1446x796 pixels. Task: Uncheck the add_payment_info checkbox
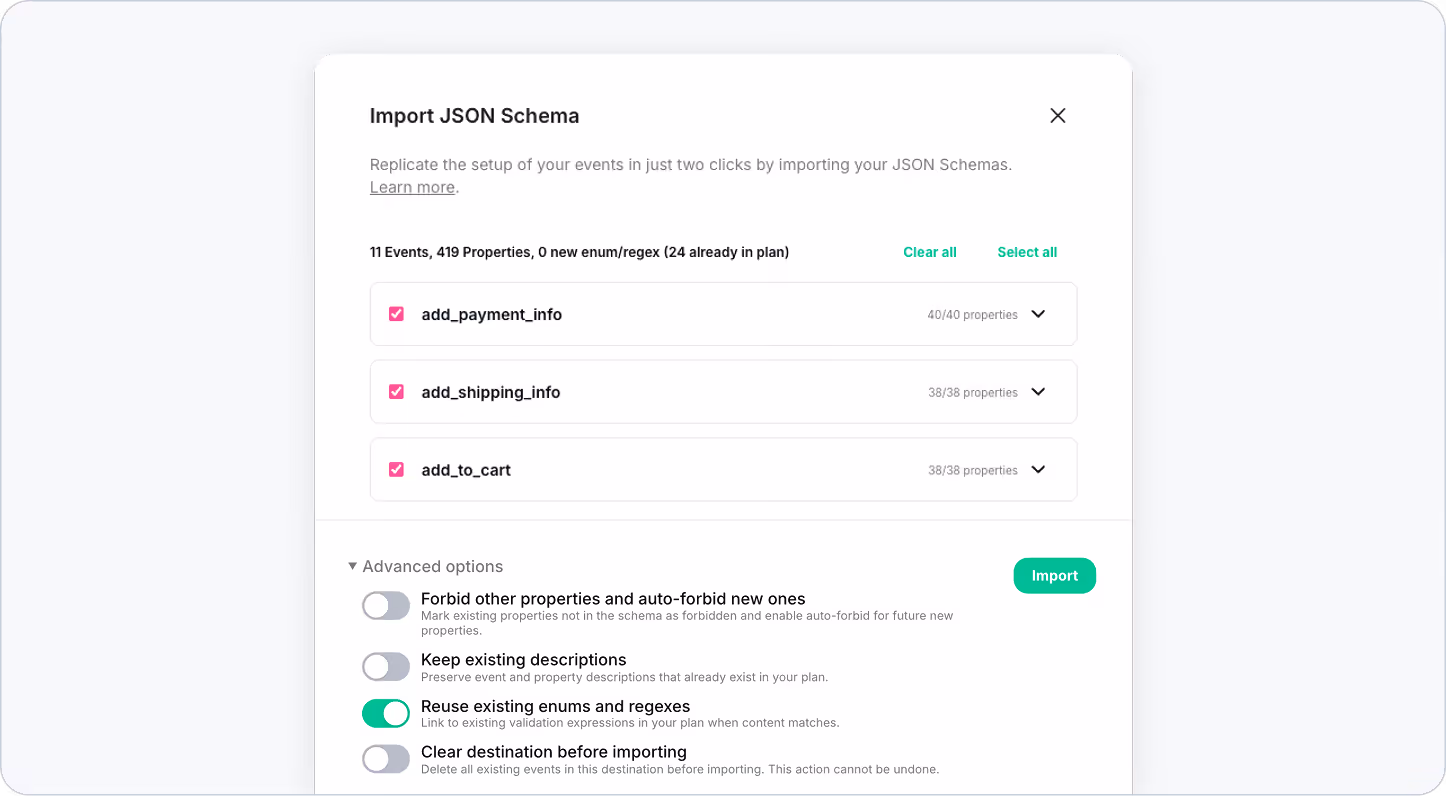point(396,314)
